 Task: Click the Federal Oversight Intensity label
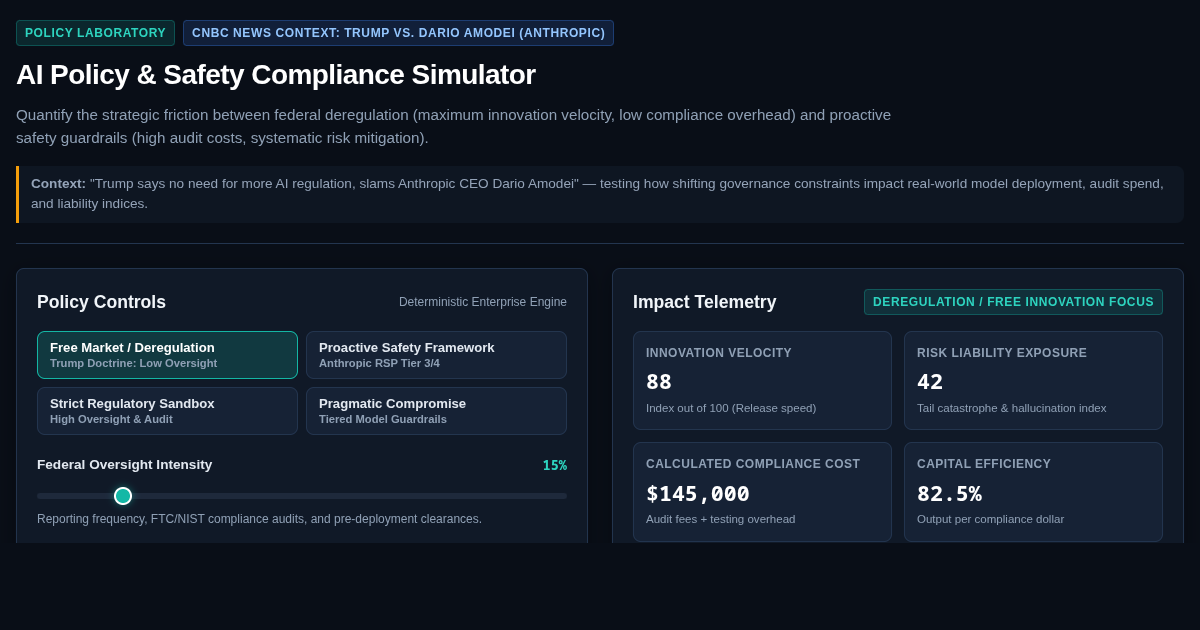[125, 465]
